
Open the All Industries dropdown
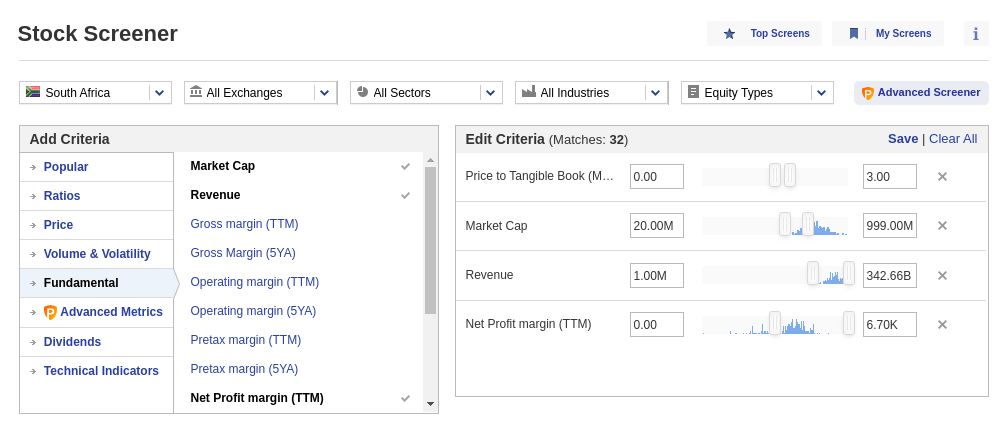(x=592, y=92)
